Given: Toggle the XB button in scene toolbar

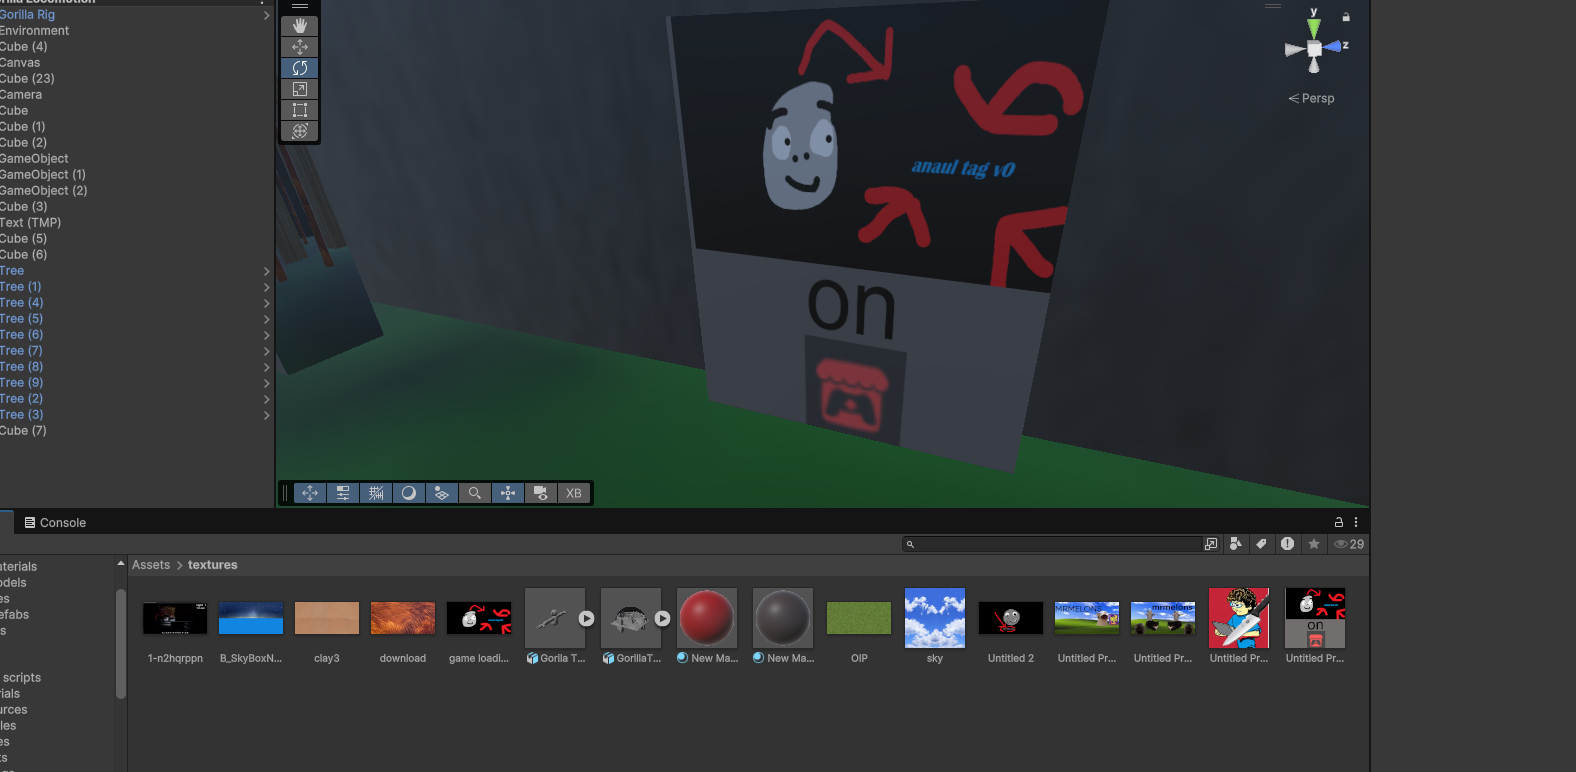Looking at the screenshot, I should click(574, 493).
